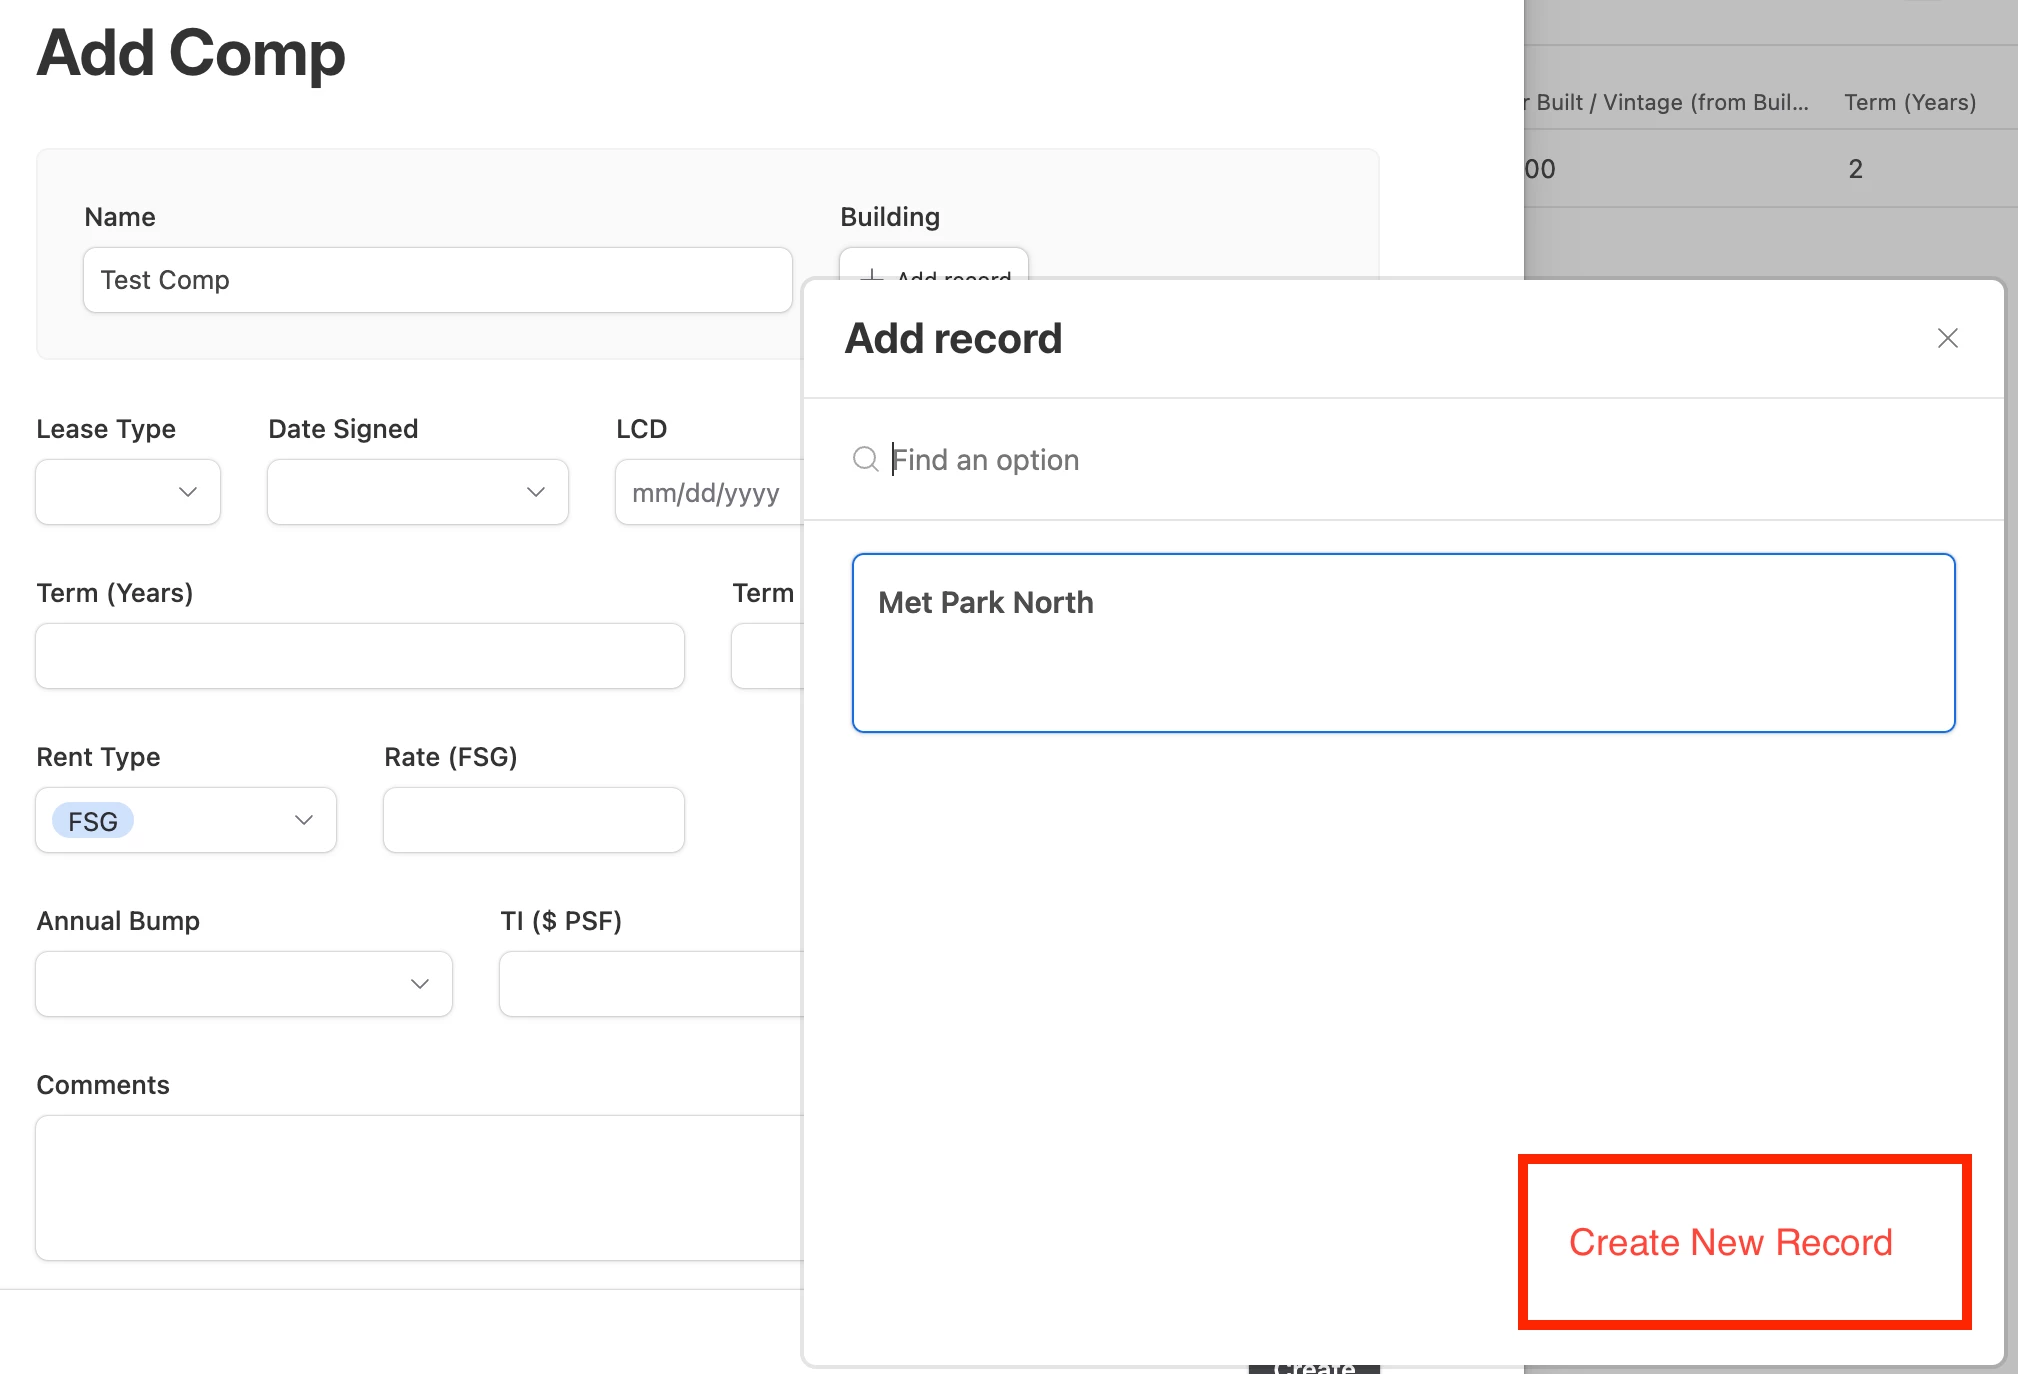Expand the Date Signed dropdown
Screen dimensions: 2018x1374
click(417, 492)
